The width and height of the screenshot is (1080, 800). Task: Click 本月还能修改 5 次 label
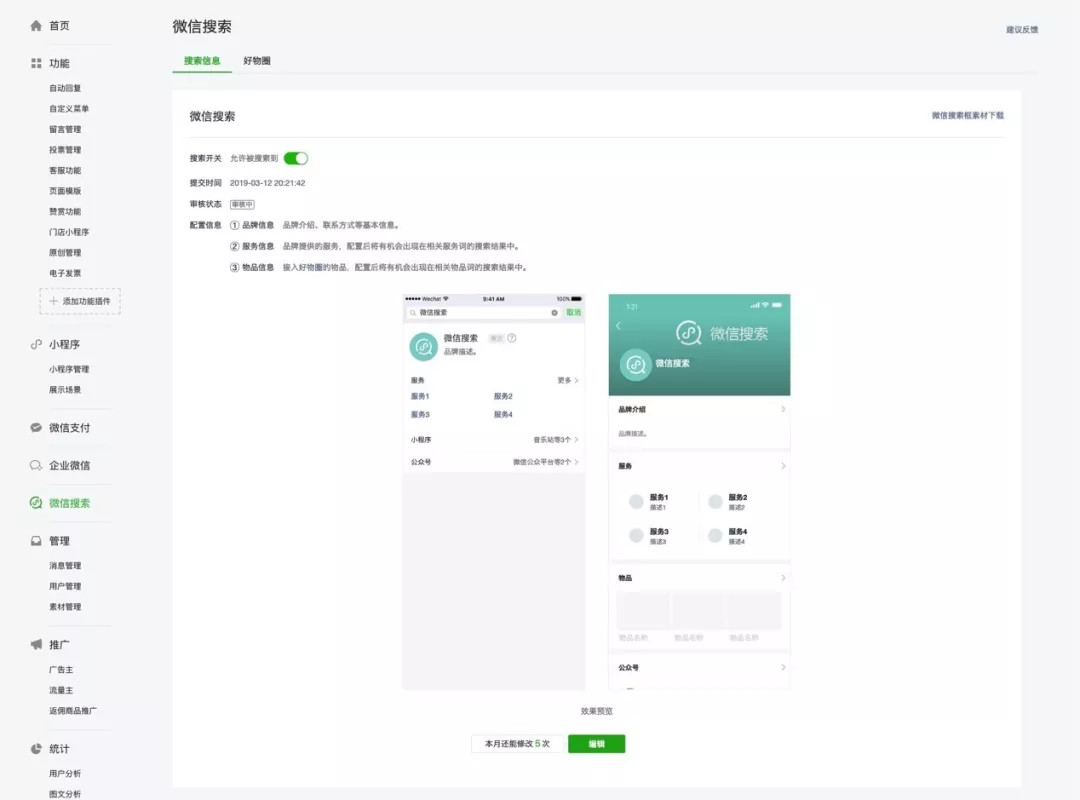(517, 744)
